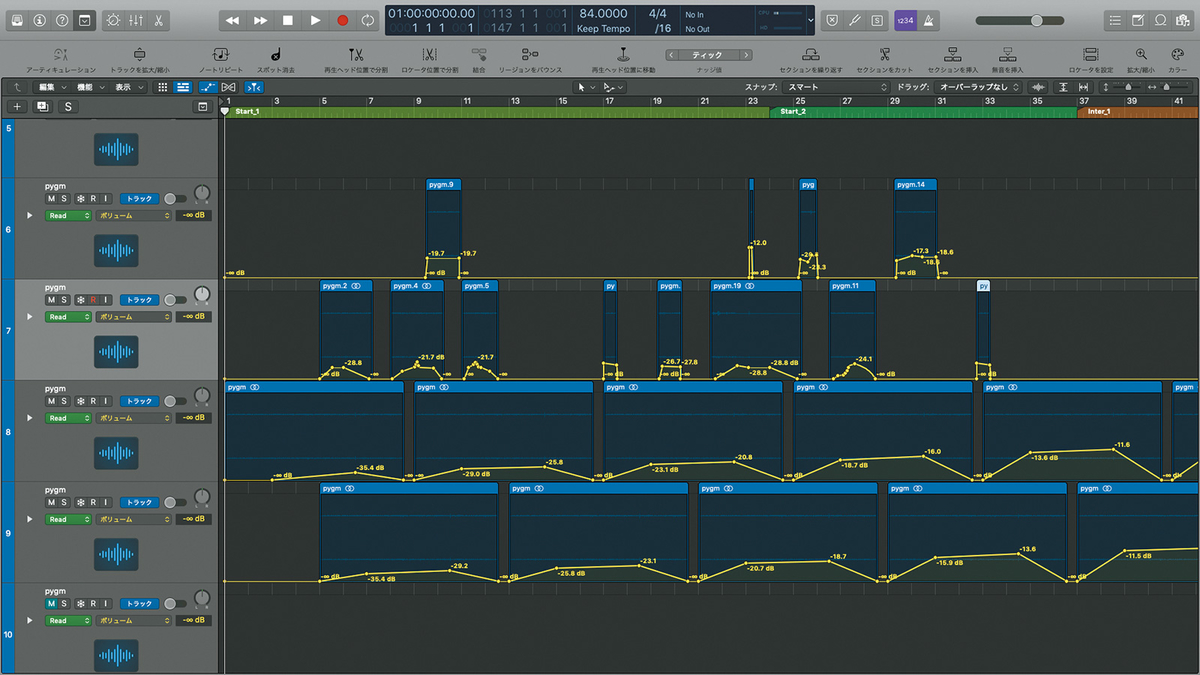Open track 7 ボリューム automation parameter dropdown
The width and height of the screenshot is (1200, 675).
tap(134, 317)
